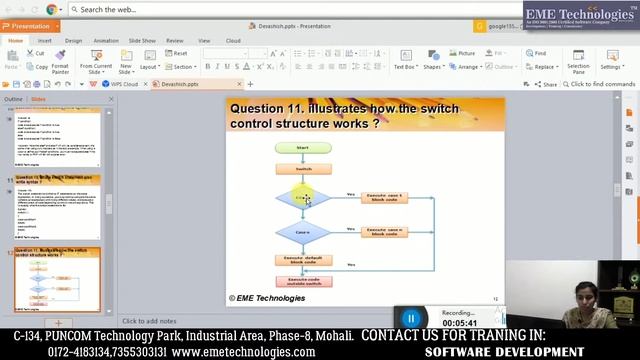Image resolution: width=640 pixels, height=360 pixels.
Task: Click the clear formatting eraser icon
Action: tap(283, 67)
